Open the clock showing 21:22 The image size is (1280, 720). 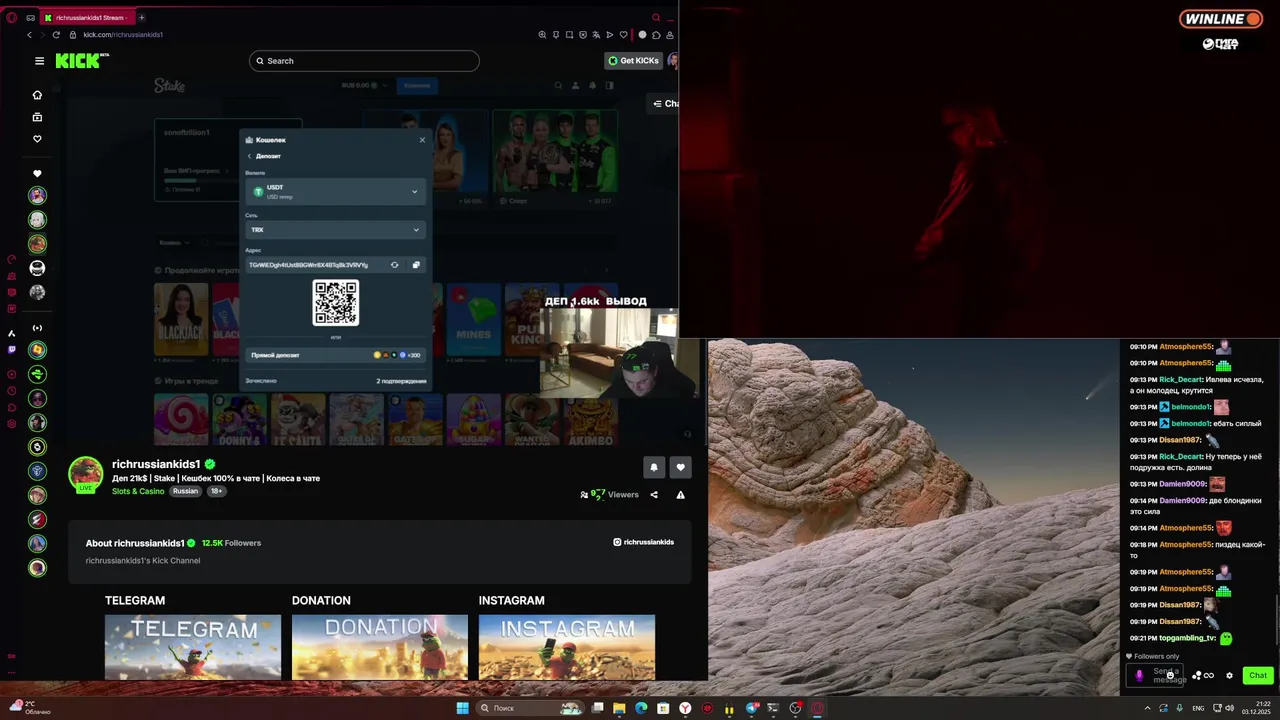1256,708
